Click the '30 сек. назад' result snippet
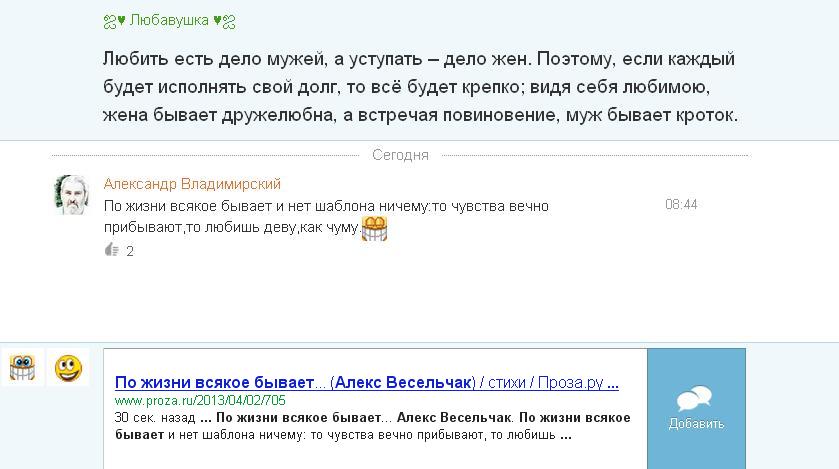Viewport: 839px width, 469px height. point(372,425)
